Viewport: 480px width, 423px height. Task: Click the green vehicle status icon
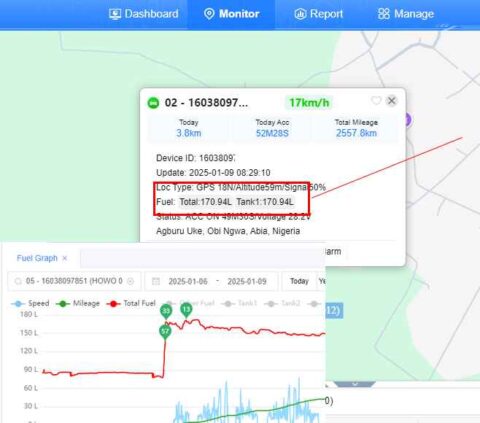[153, 103]
